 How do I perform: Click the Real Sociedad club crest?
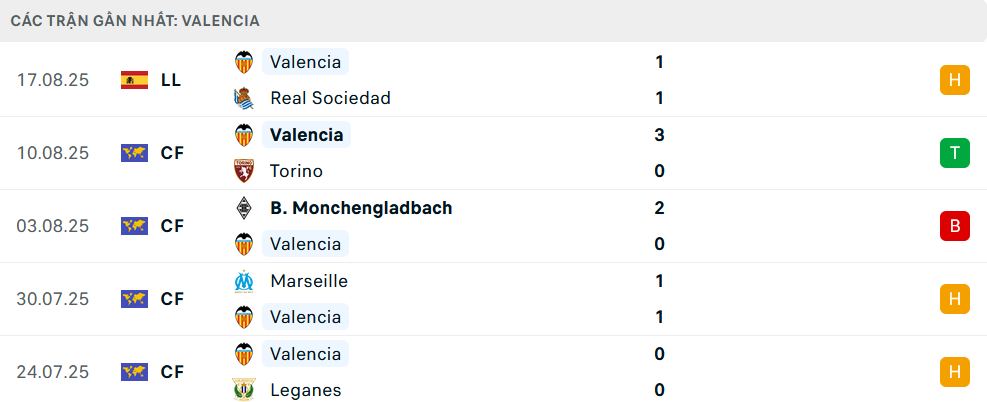[243, 98]
